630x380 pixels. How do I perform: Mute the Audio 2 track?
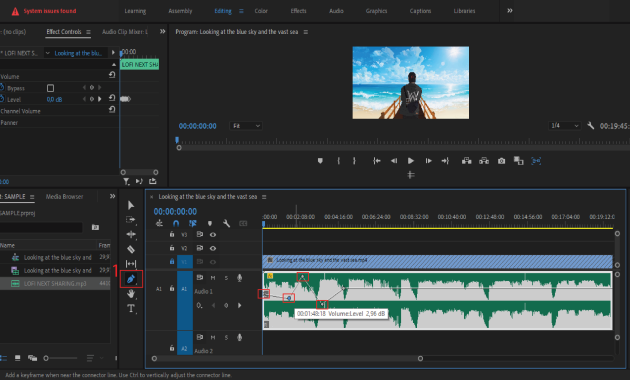click(x=213, y=337)
